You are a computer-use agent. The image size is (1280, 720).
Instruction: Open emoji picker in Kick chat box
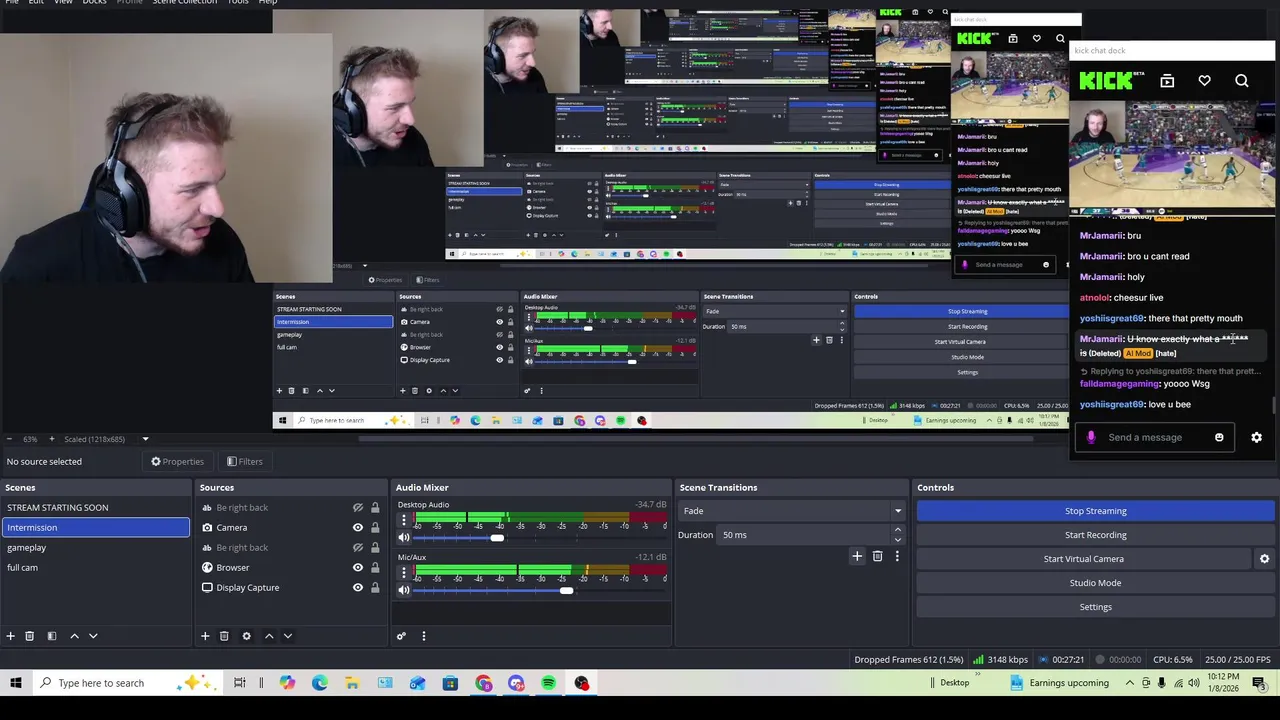point(1219,437)
